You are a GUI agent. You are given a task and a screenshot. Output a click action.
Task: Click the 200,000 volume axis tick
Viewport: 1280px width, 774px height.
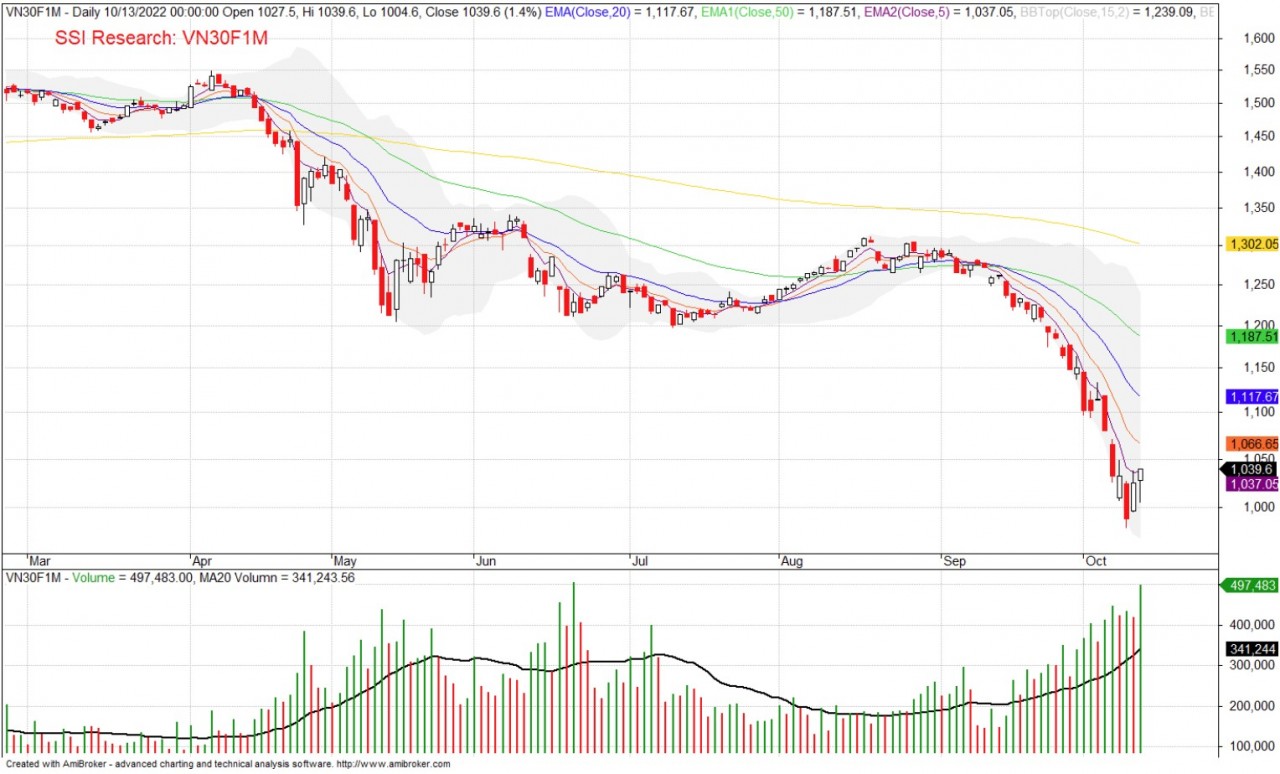pos(1250,706)
